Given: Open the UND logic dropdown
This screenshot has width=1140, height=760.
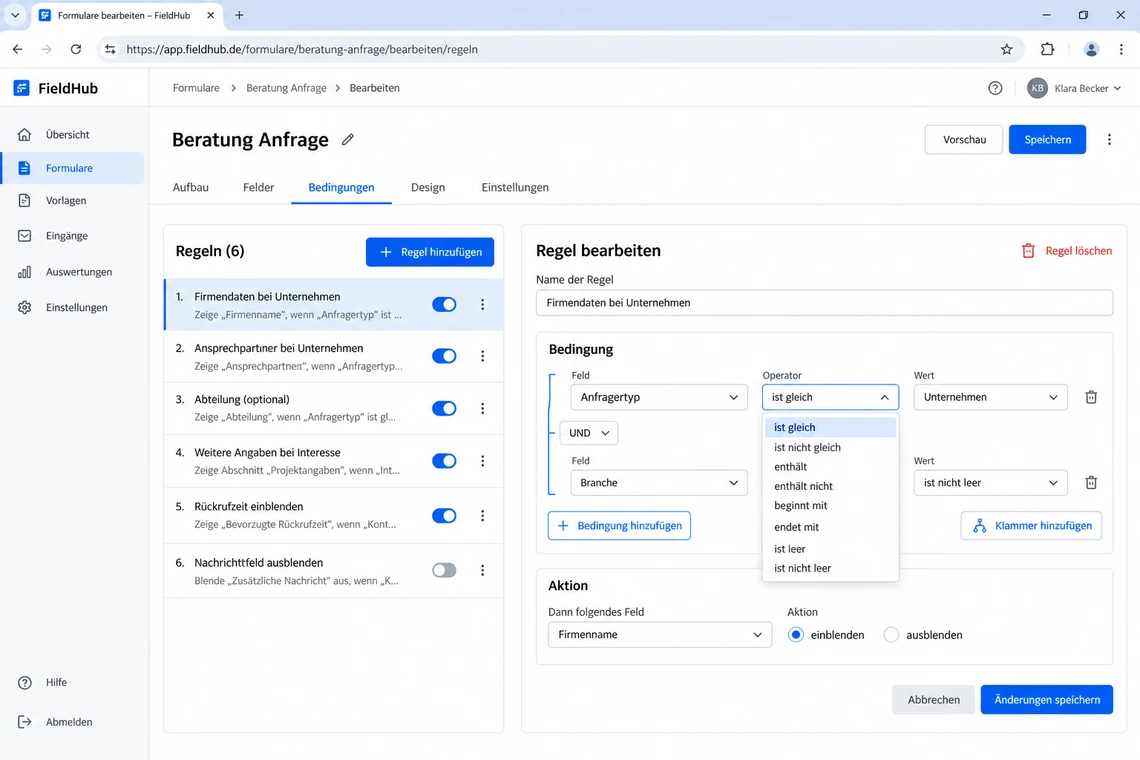Looking at the screenshot, I should pyautogui.click(x=588, y=433).
